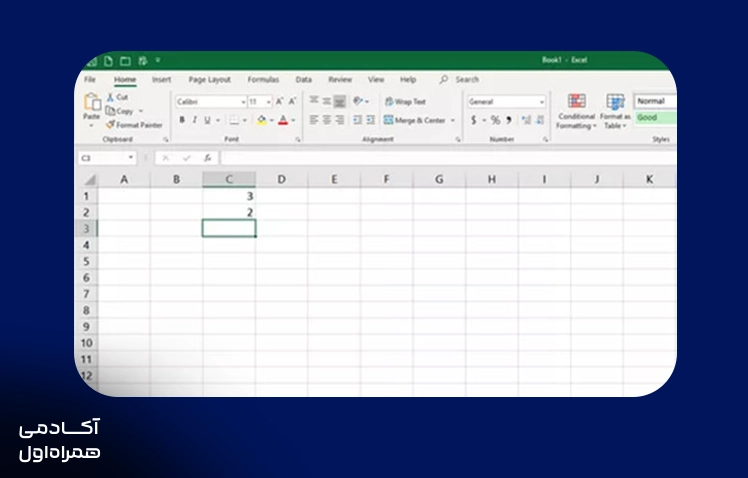Toggle Italic formatting
The image size is (748, 478).
point(195,120)
